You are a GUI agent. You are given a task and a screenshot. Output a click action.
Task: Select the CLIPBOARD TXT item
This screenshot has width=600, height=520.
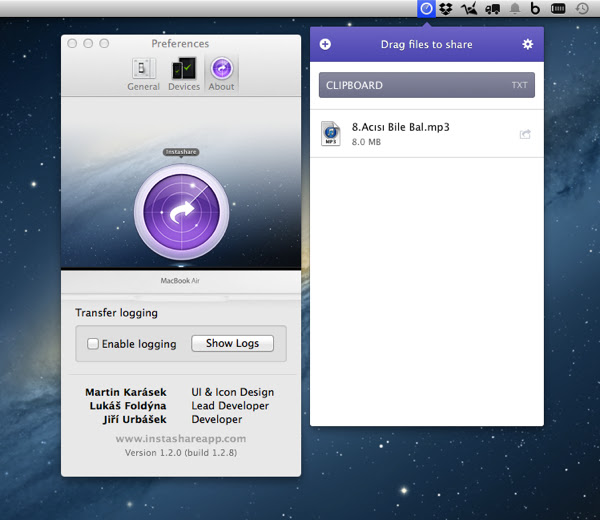(x=427, y=85)
